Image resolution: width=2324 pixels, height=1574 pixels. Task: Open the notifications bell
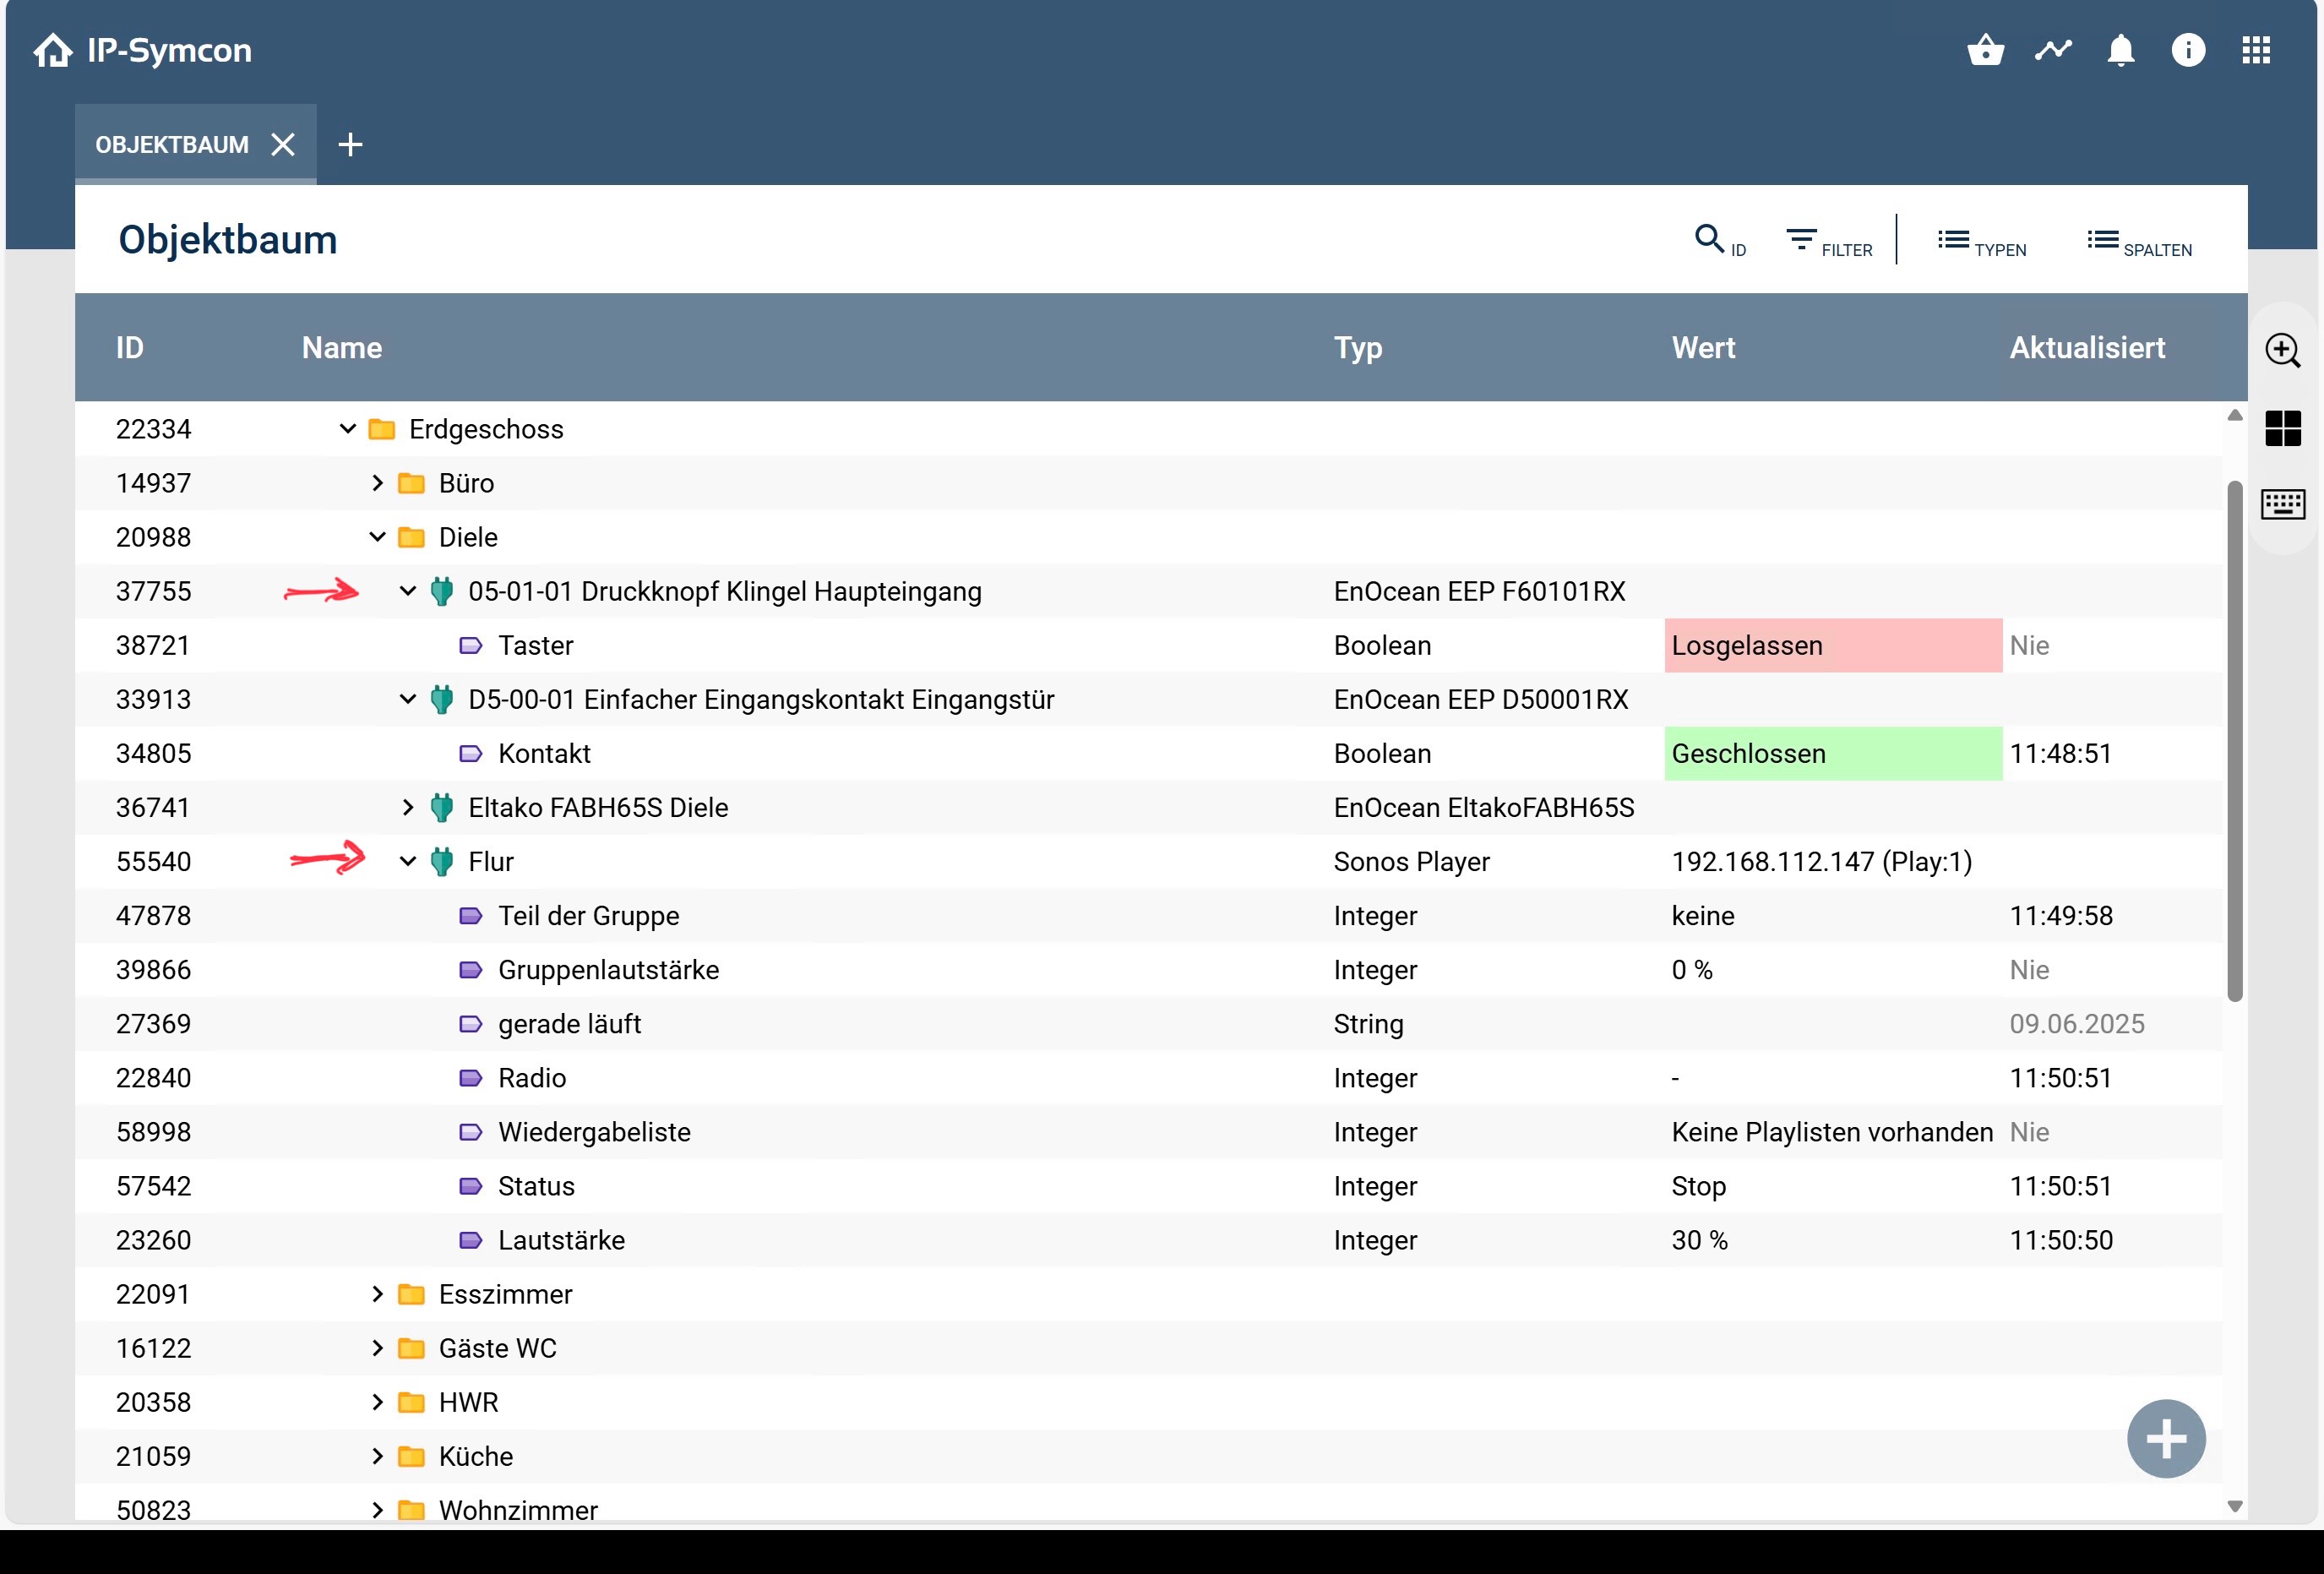point(2121,50)
